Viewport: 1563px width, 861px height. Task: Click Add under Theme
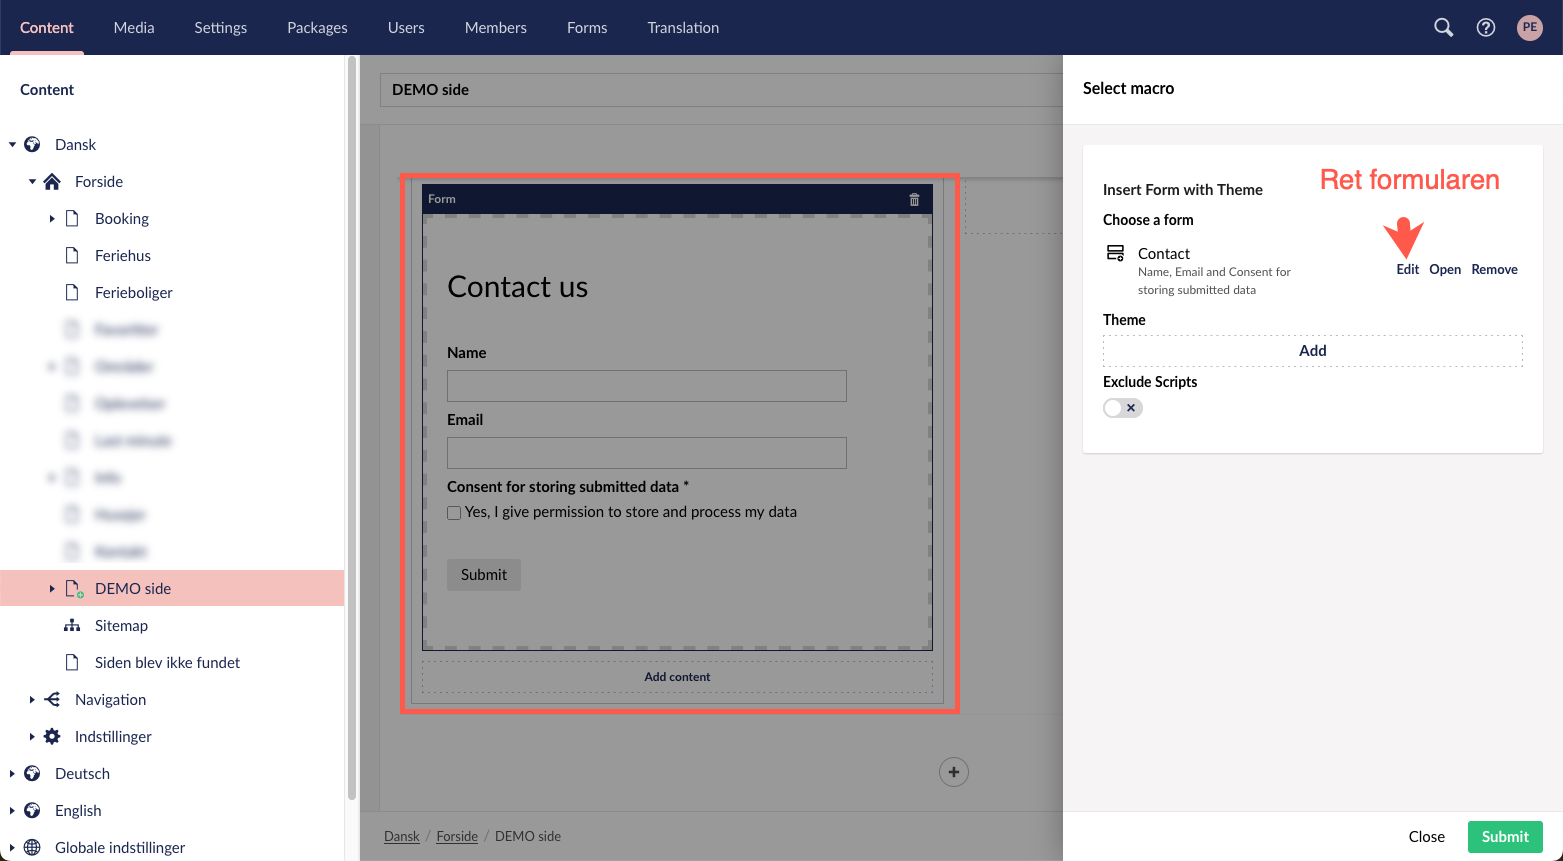1313,351
